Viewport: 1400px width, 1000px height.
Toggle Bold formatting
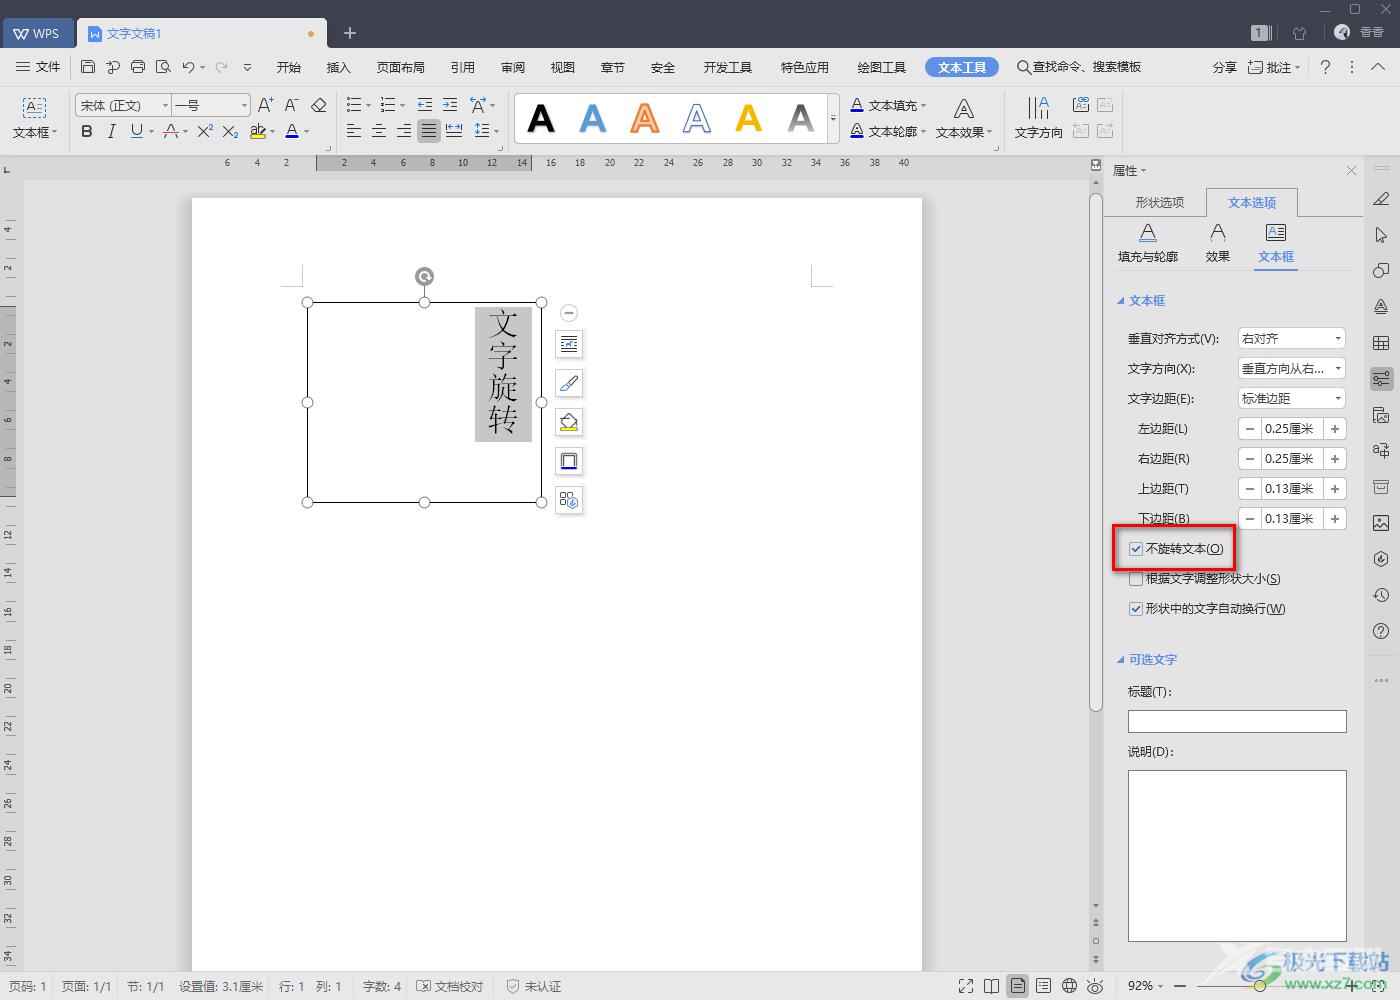87,131
